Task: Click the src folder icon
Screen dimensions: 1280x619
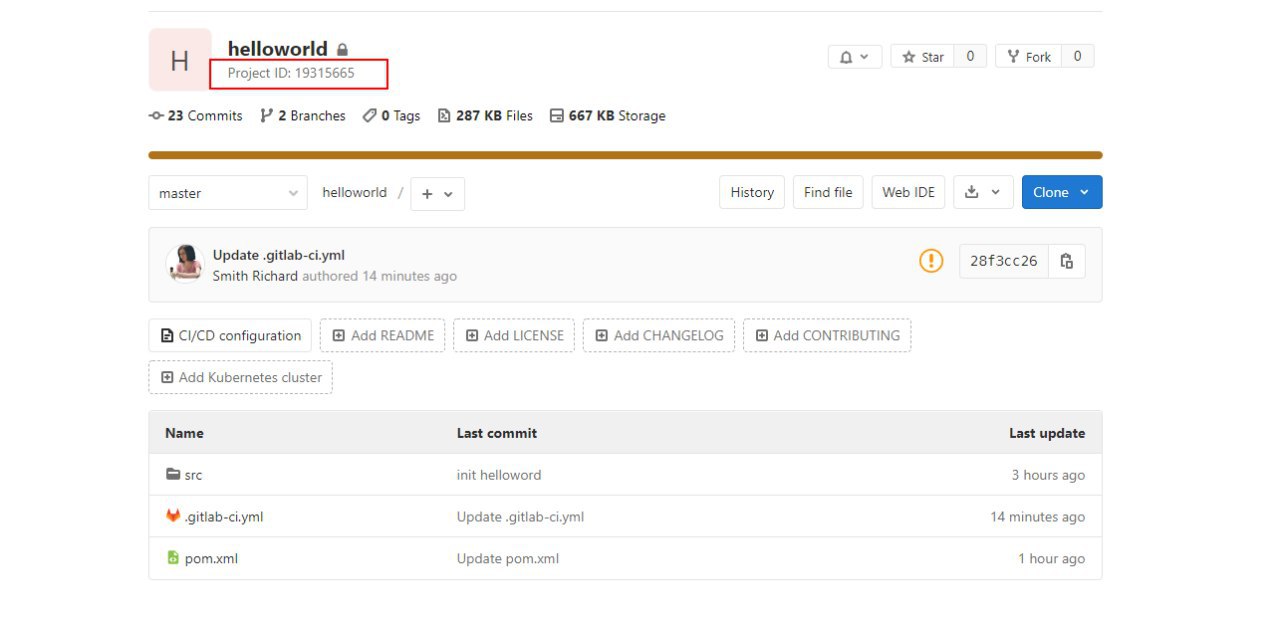Action: pyautogui.click(x=173, y=475)
